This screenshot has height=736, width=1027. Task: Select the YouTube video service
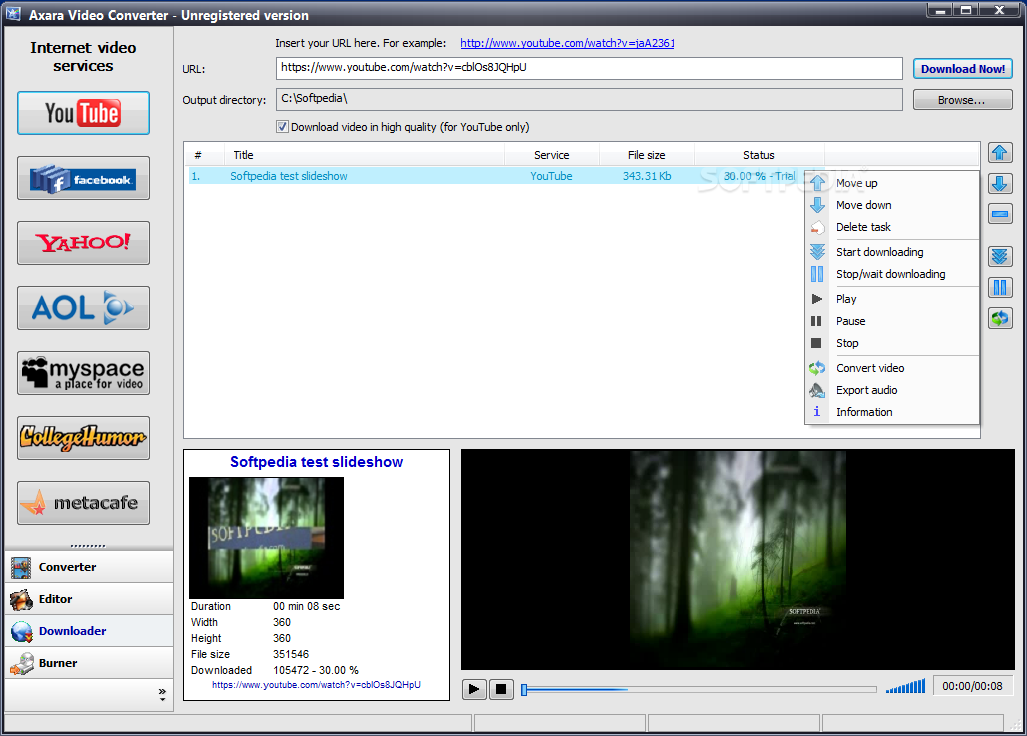pyautogui.click(x=83, y=113)
